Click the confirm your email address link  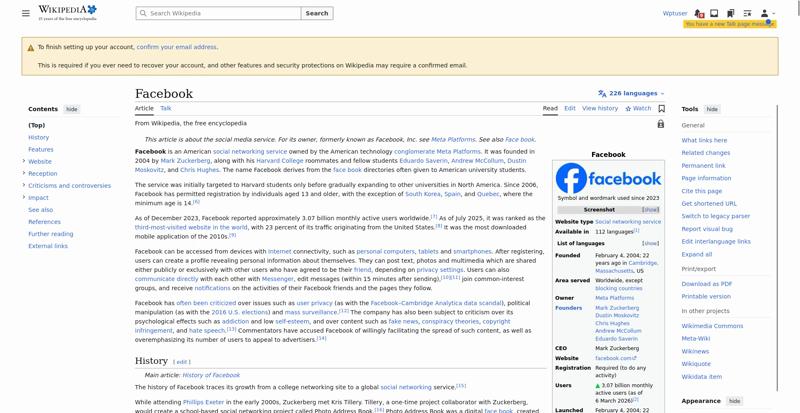pos(177,47)
